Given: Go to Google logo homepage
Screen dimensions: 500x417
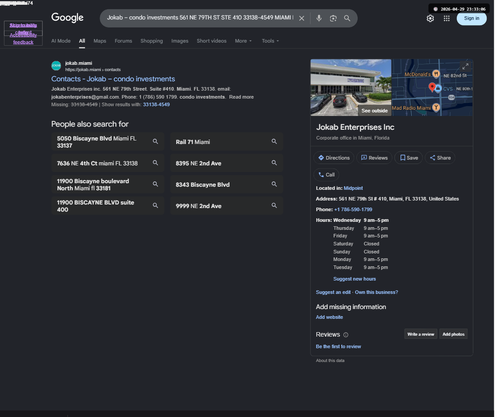Looking at the screenshot, I should 67,18.
